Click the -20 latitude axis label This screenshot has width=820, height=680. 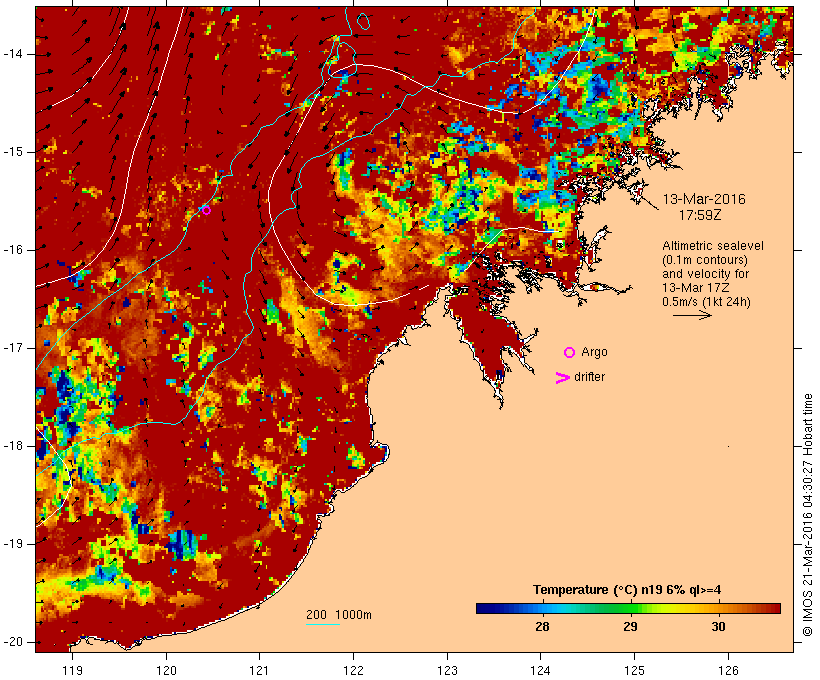(x=12, y=642)
